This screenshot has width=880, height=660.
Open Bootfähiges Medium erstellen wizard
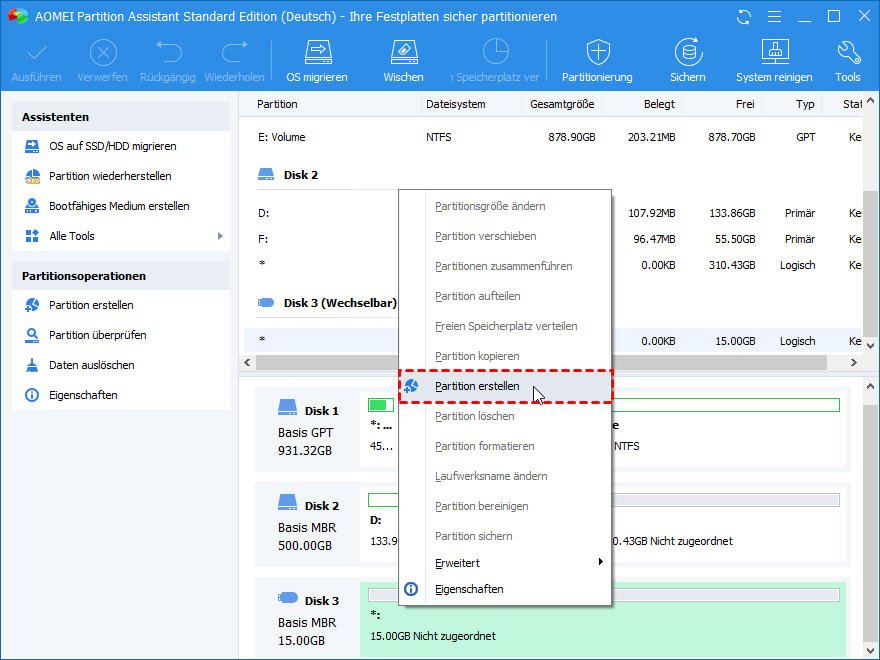(121, 206)
